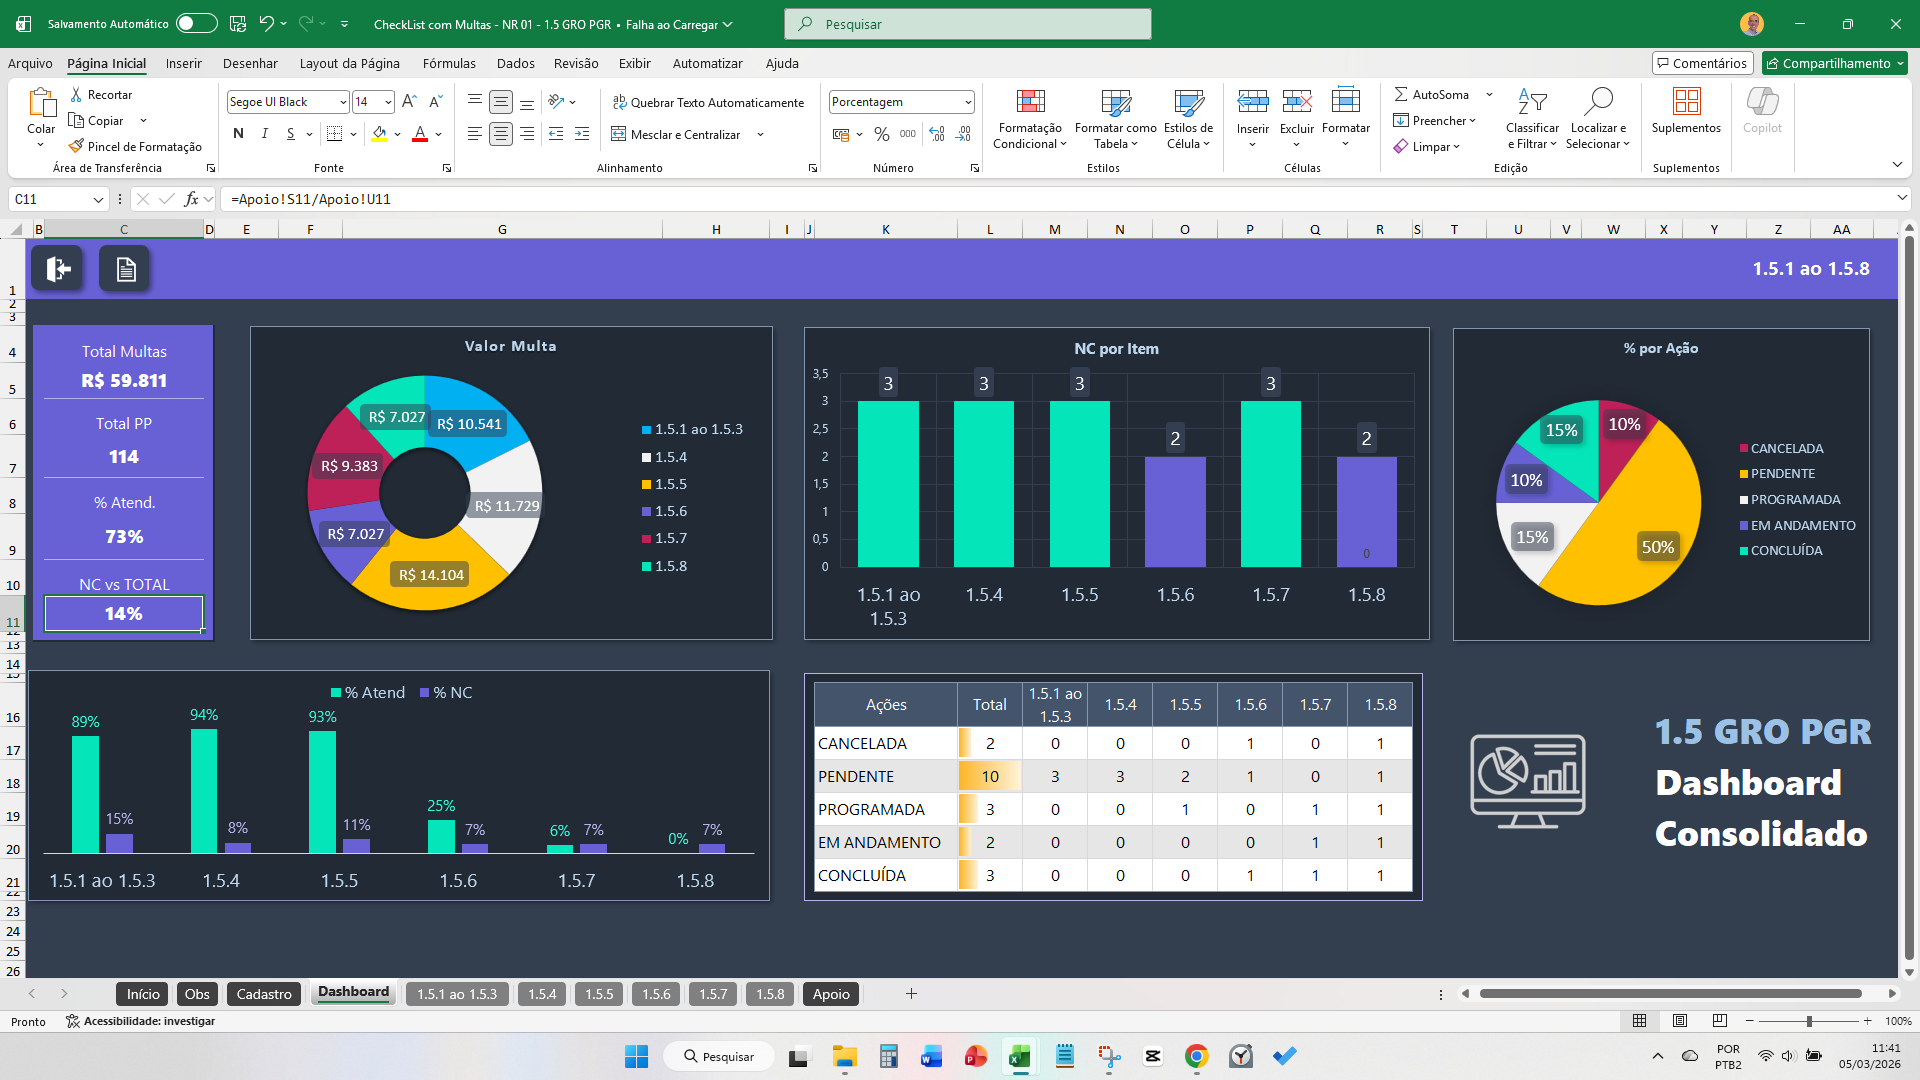Open the Fórmulas ribbon tab
This screenshot has width=1920, height=1080.
(x=449, y=63)
